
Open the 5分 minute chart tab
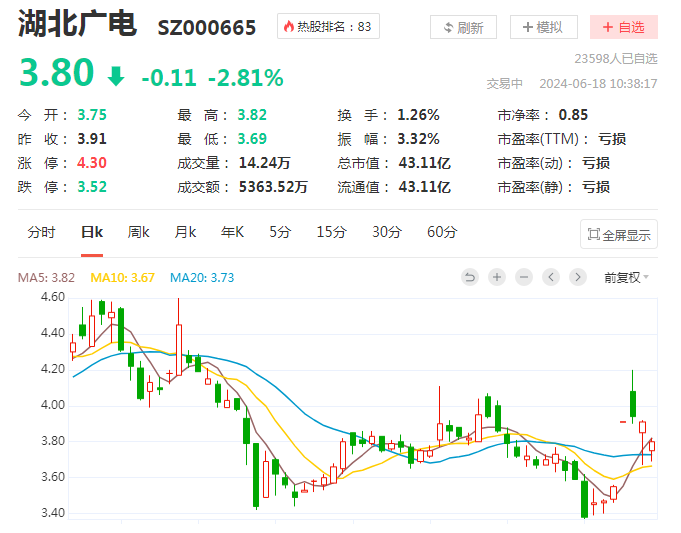[x=279, y=232]
